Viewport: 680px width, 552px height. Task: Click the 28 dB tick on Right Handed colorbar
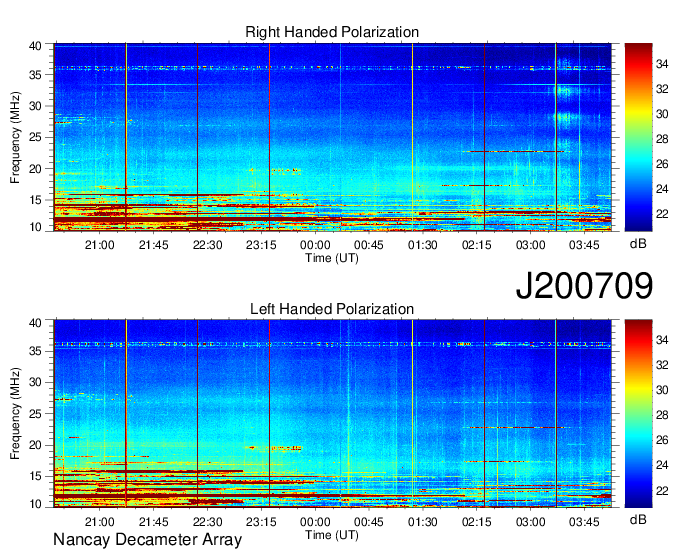pyautogui.click(x=662, y=139)
